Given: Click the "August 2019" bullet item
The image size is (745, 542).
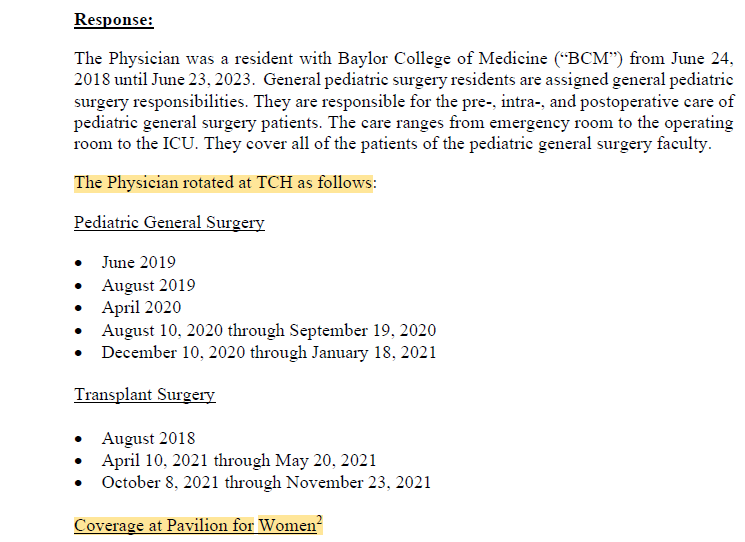Looking at the screenshot, I should pyautogui.click(x=148, y=285).
